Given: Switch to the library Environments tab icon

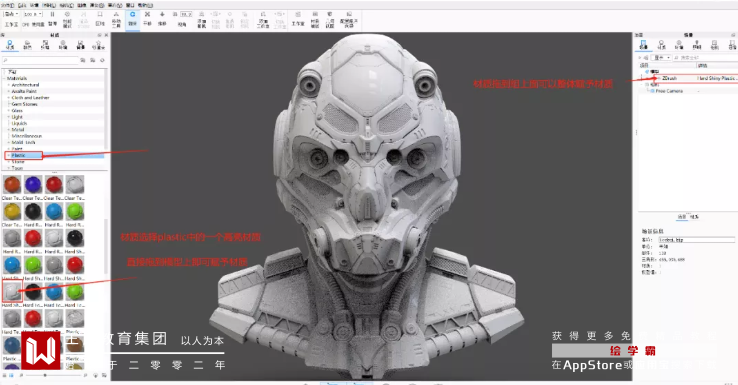Looking at the screenshot, I should (63, 45).
